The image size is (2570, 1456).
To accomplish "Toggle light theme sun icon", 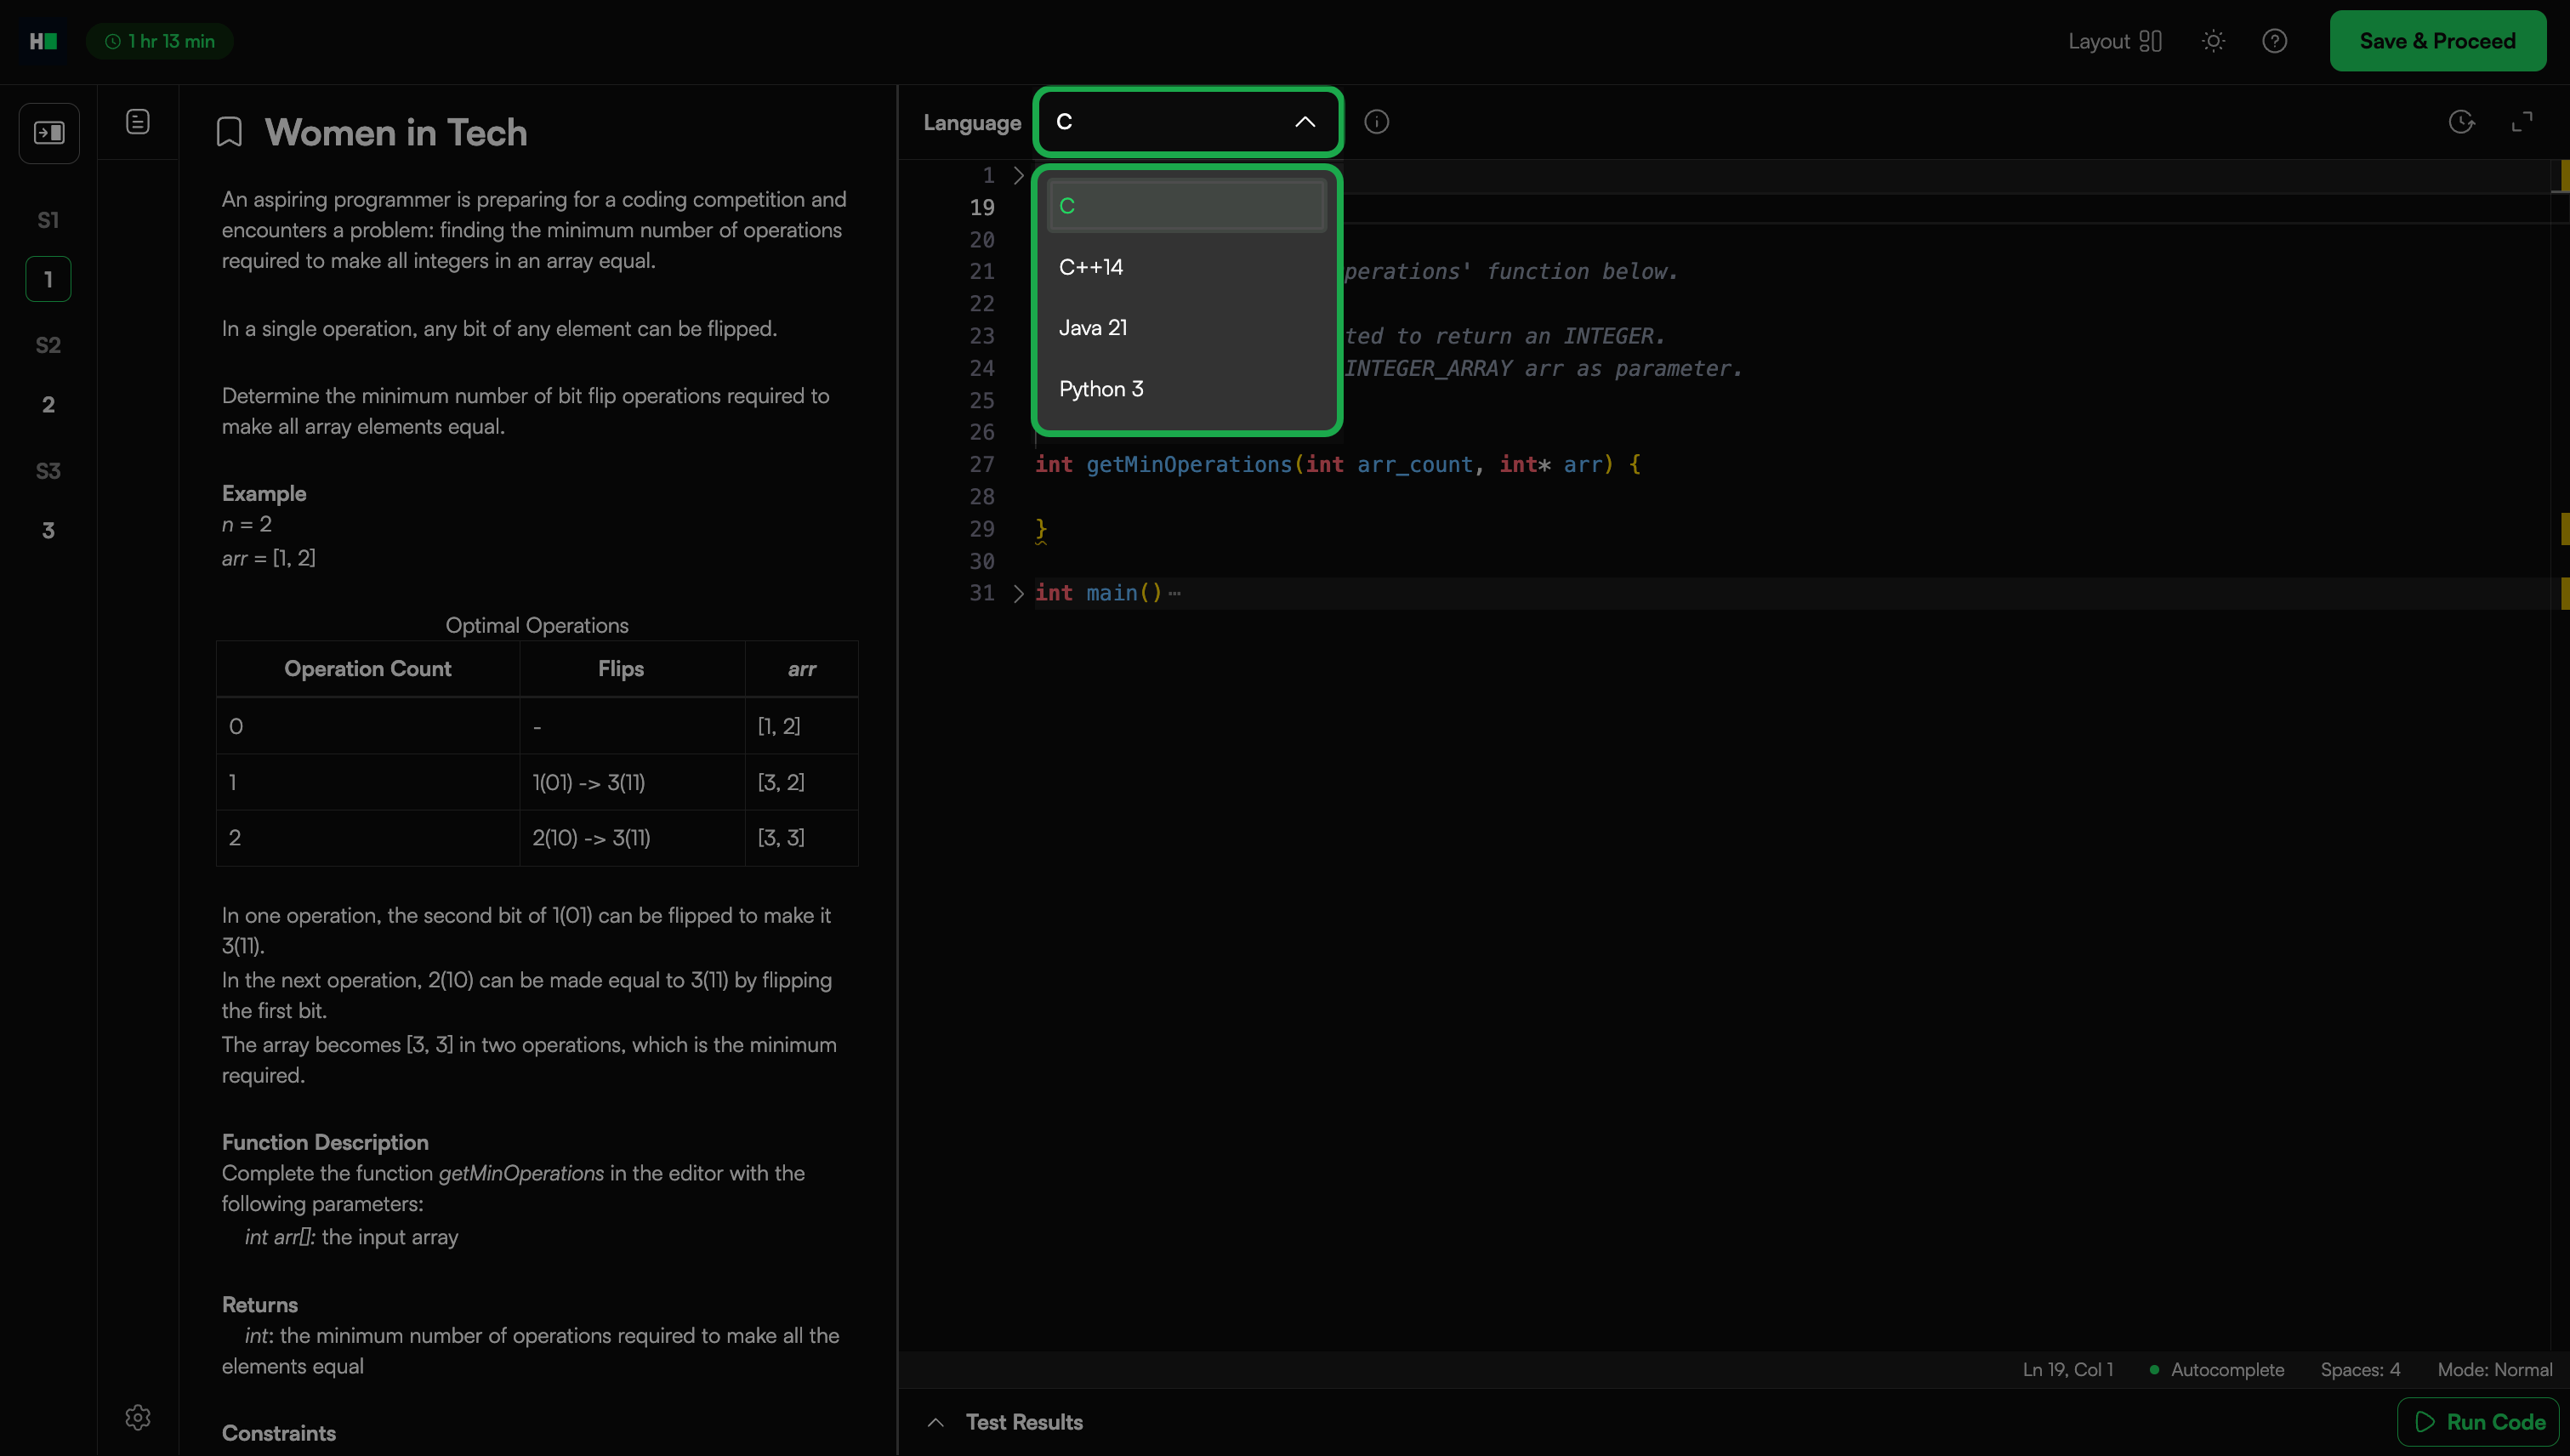I will point(2213,41).
